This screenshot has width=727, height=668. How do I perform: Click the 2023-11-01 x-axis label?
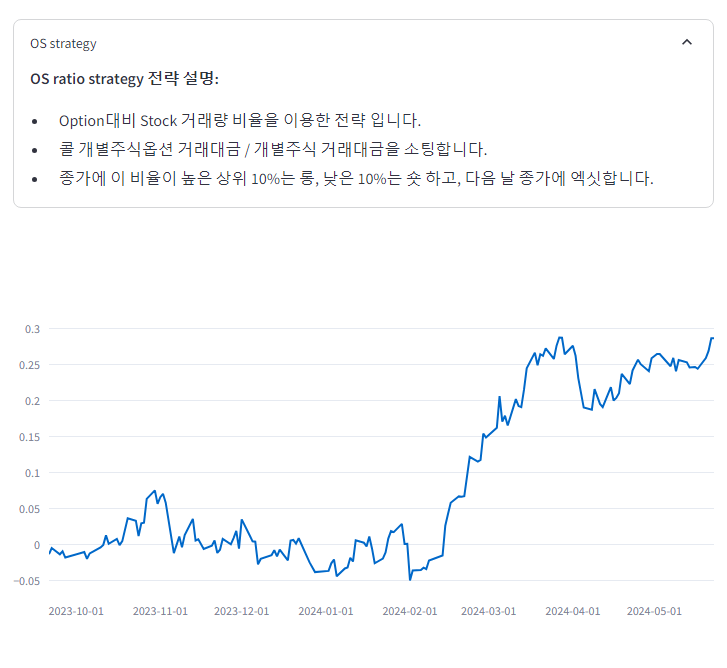[160, 611]
